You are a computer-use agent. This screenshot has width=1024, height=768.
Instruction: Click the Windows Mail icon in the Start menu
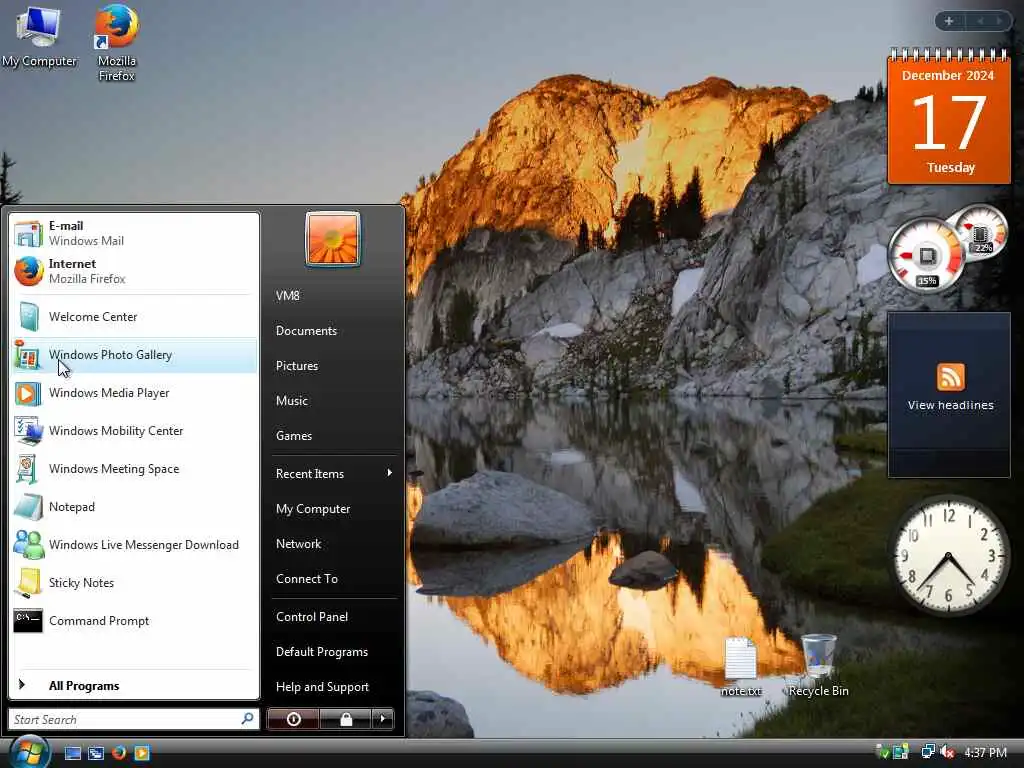(28, 233)
